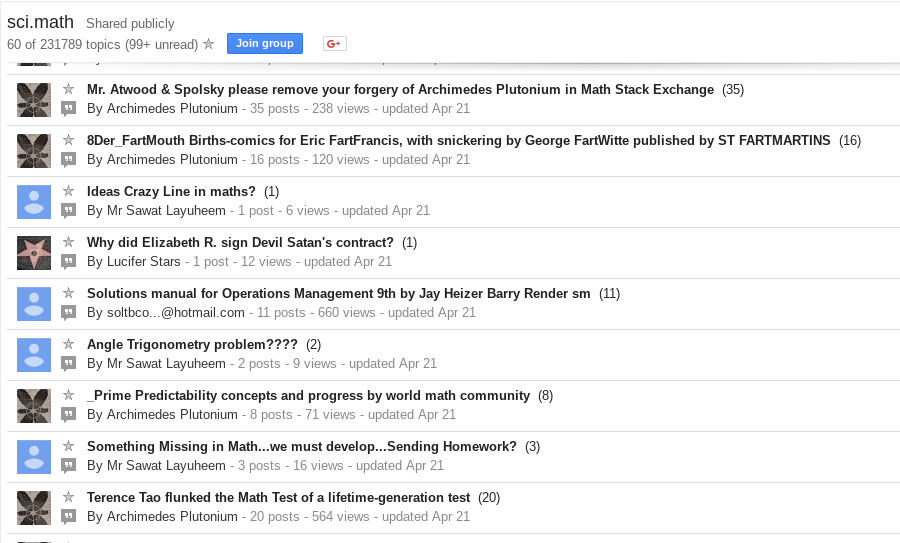Click speech bubble icon under Lucifer Stars topic star
Screen dimensions: 900x543
click(68, 261)
